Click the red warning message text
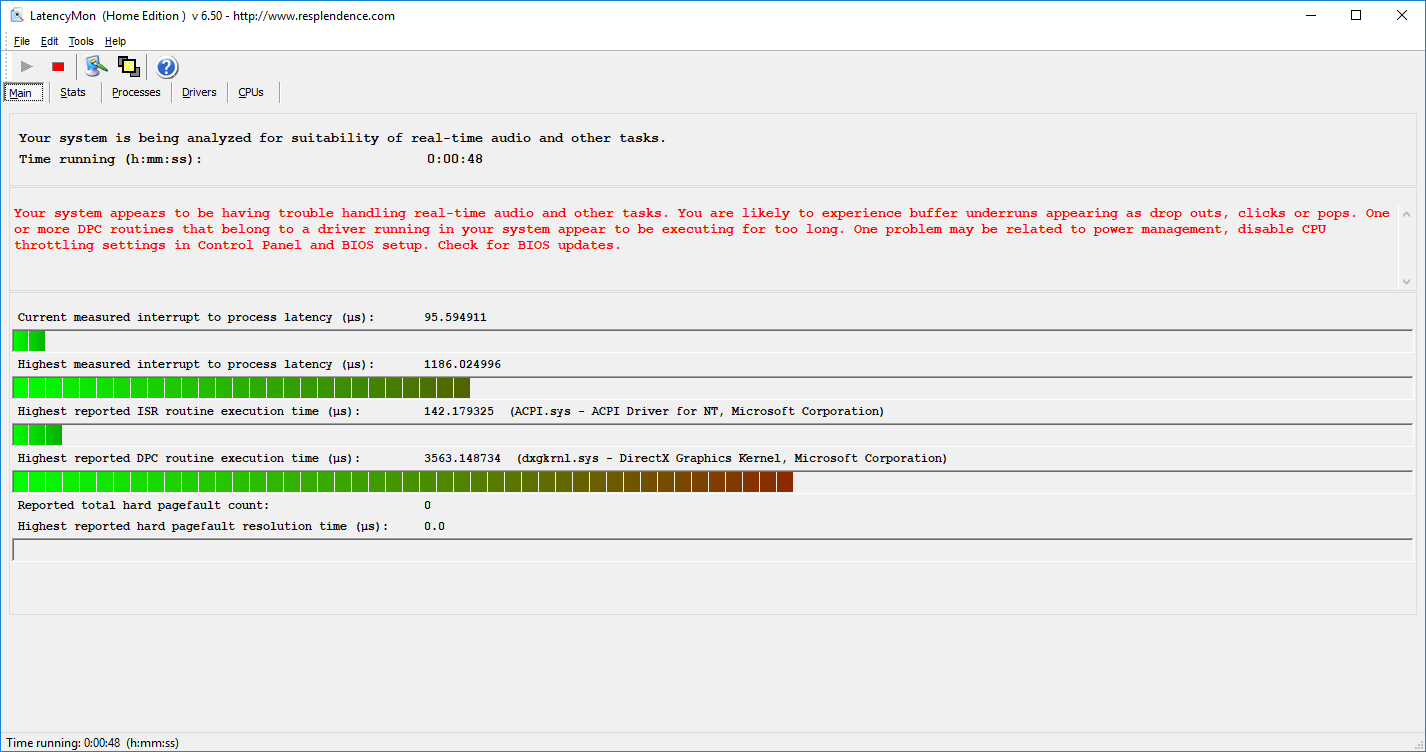The width and height of the screenshot is (1426, 752). [702, 229]
